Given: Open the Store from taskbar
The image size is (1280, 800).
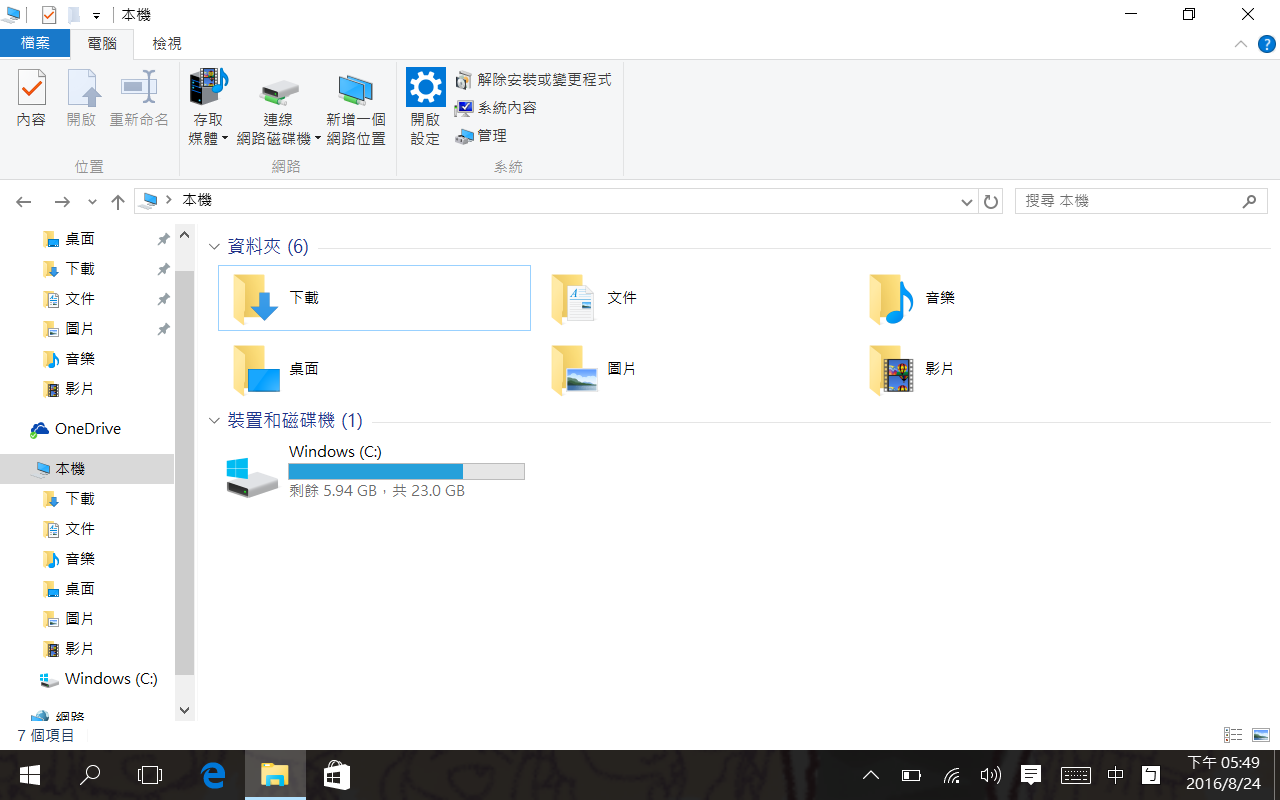Looking at the screenshot, I should [x=336, y=775].
